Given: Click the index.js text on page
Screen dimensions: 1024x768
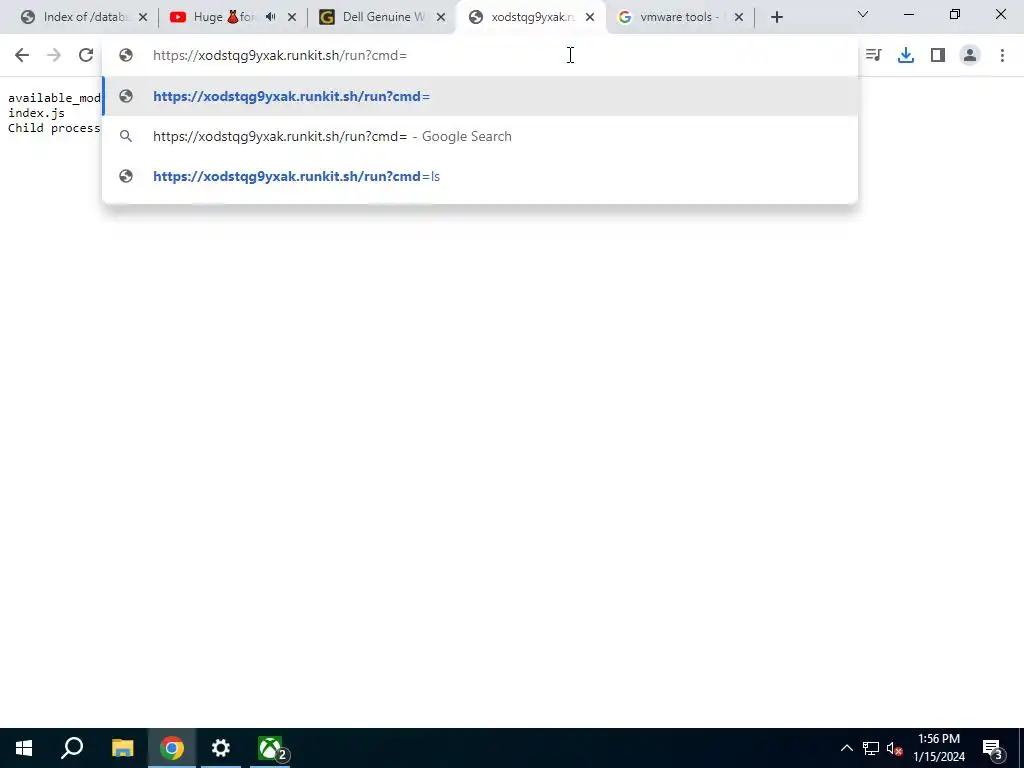Looking at the screenshot, I should tap(37, 113).
